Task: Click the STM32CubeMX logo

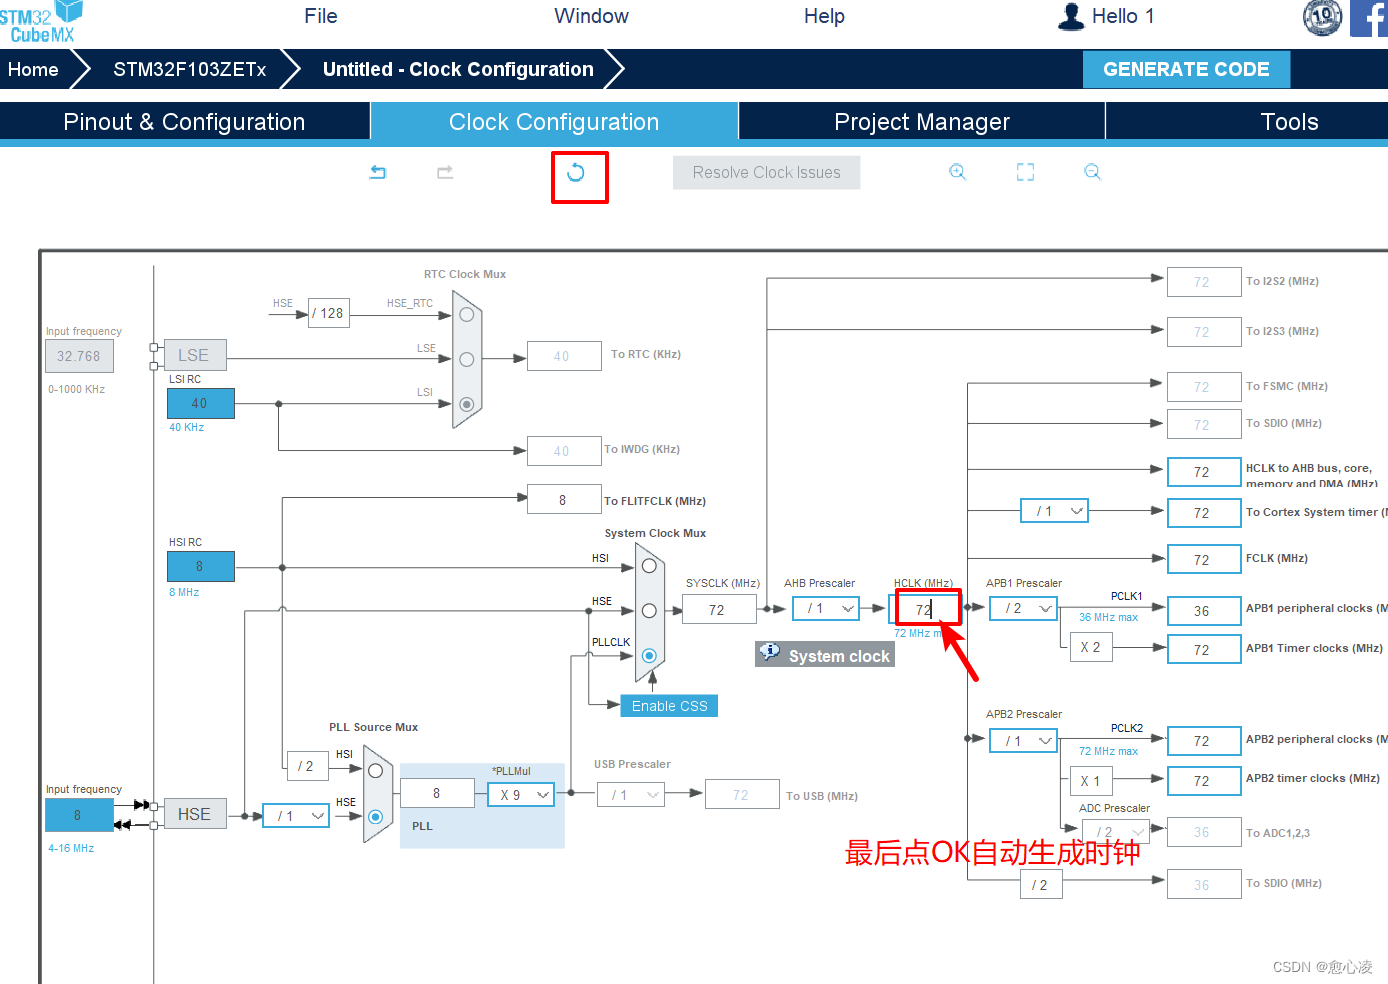Action: [x=41, y=22]
